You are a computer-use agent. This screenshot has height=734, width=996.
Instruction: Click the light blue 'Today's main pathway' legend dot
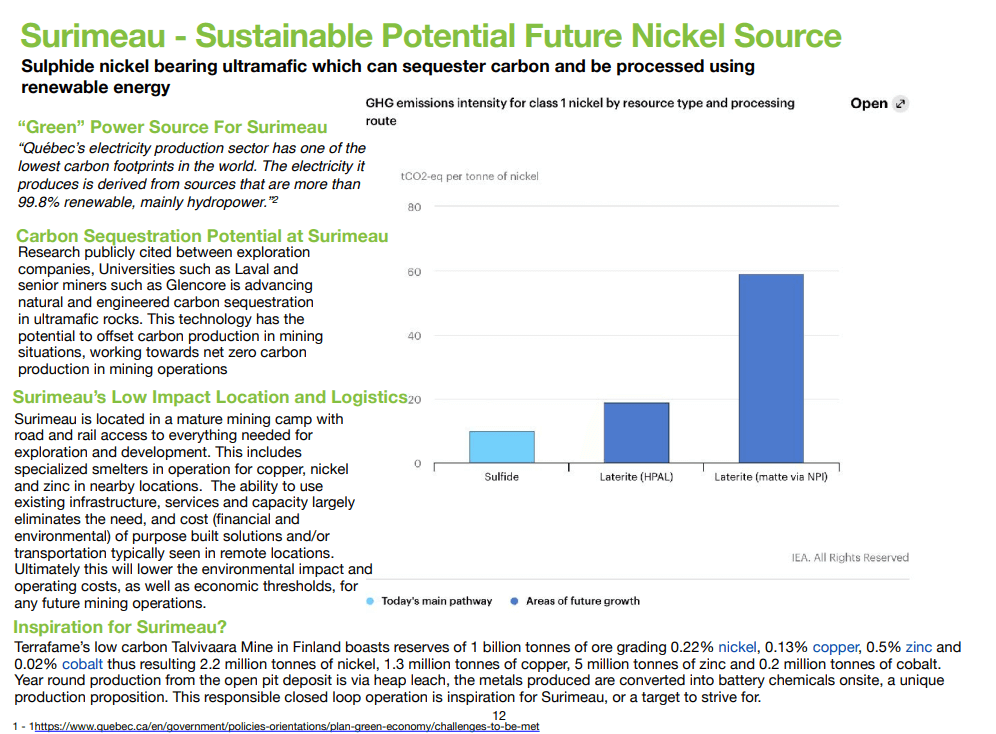[x=370, y=601]
